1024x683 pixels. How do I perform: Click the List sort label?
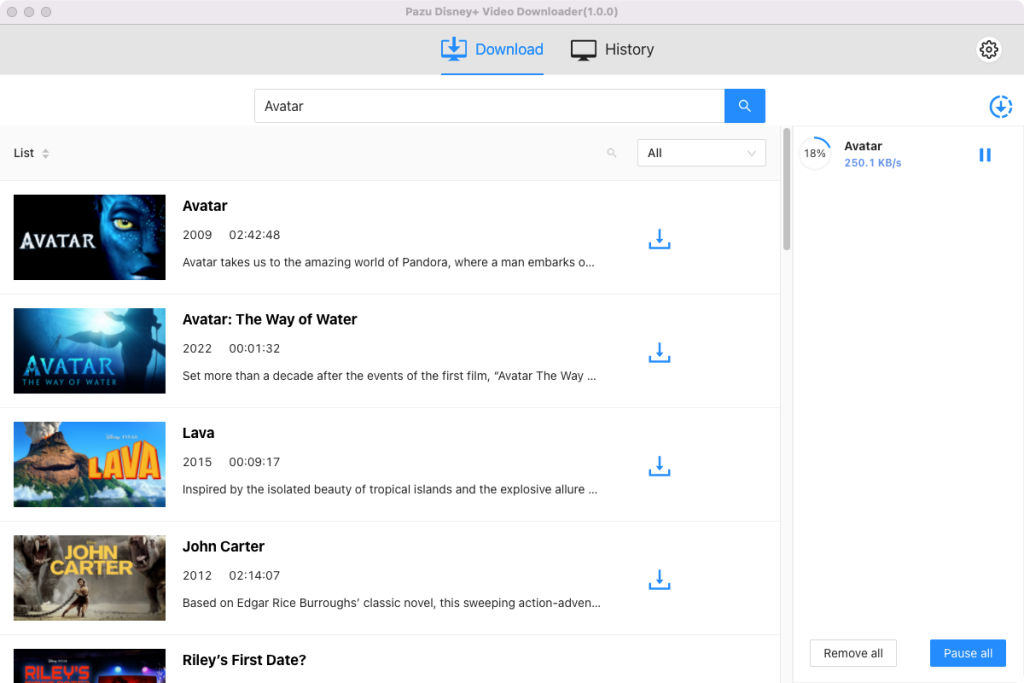pyautogui.click(x=24, y=153)
